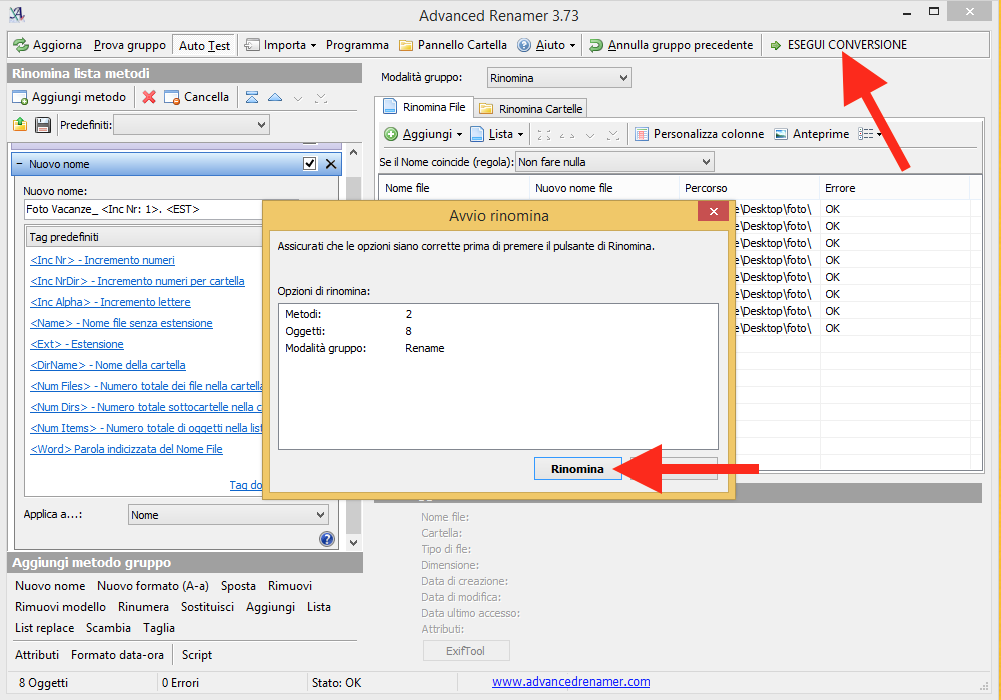The width and height of the screenshot is (1001, 700).
Task: Move selected method up one position
Action: 275,98
